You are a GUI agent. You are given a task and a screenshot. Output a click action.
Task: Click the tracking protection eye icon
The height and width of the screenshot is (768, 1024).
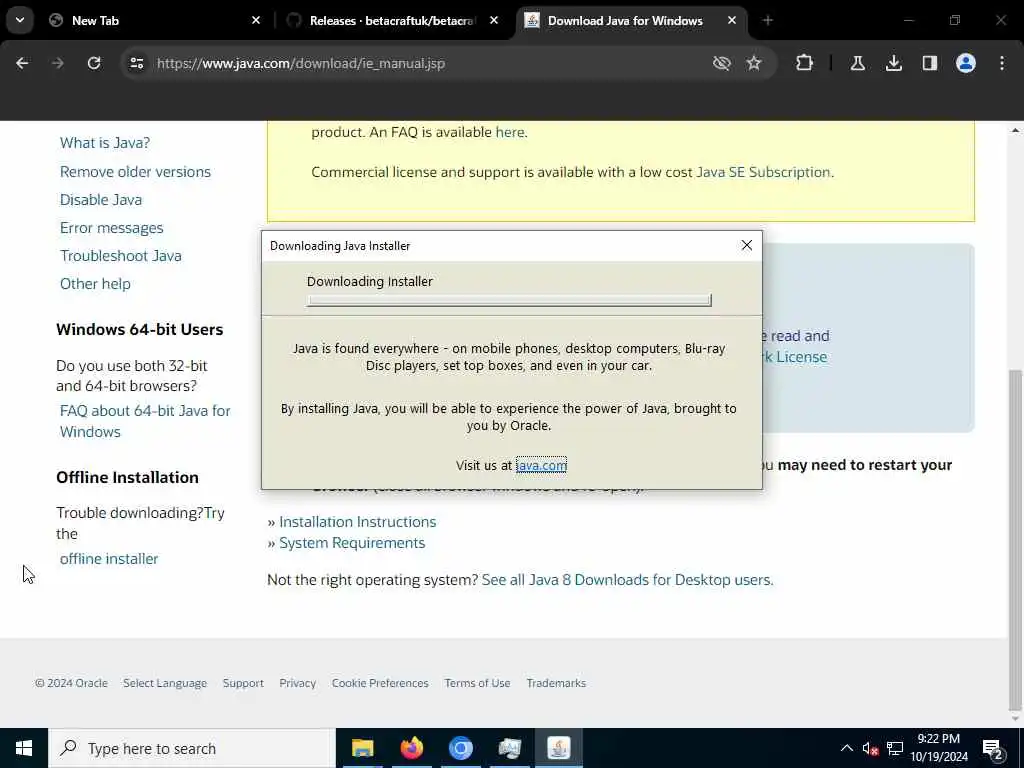click(x=722, y=63)
